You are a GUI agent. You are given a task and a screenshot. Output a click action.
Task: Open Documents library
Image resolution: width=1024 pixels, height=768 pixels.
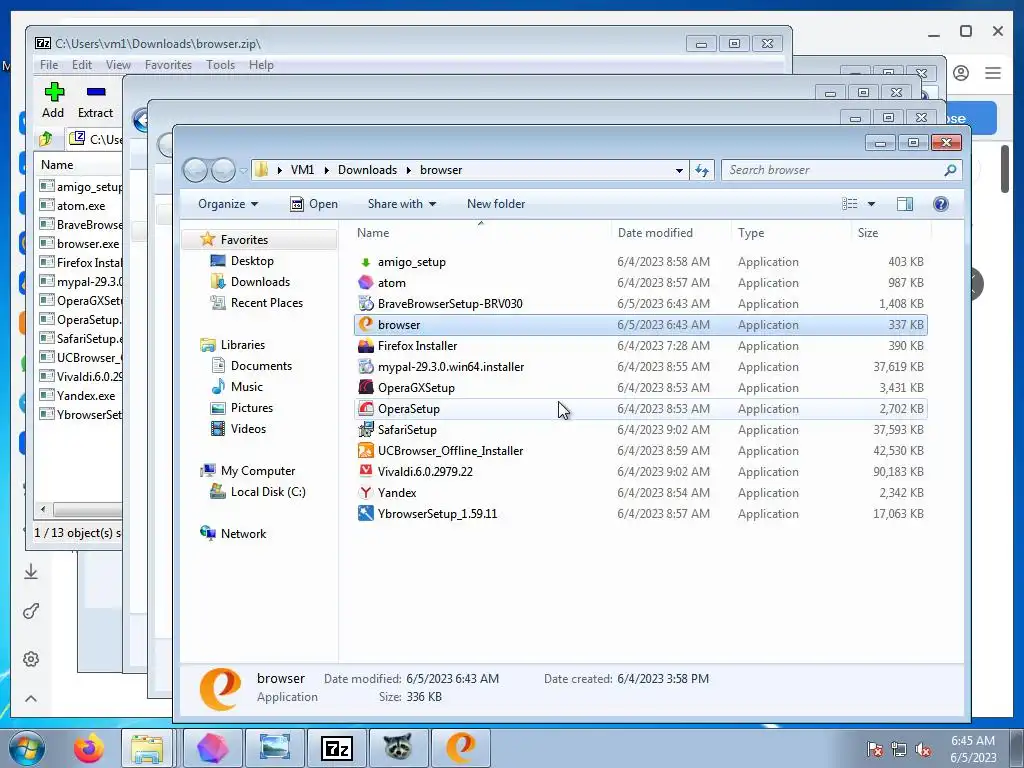pos(261,366)
